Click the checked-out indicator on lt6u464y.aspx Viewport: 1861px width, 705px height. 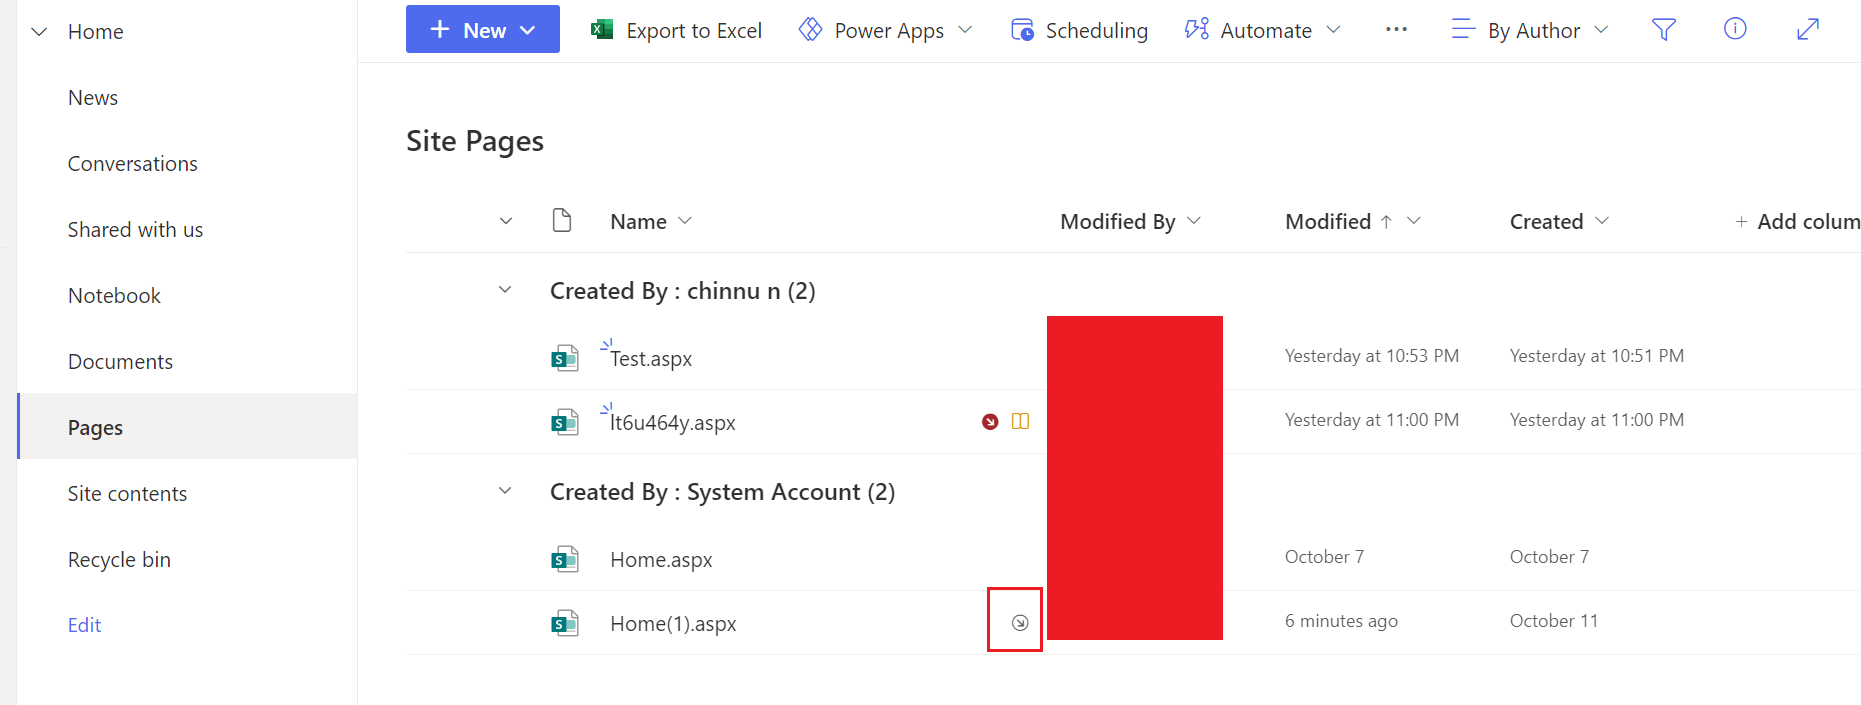(989, 421)
